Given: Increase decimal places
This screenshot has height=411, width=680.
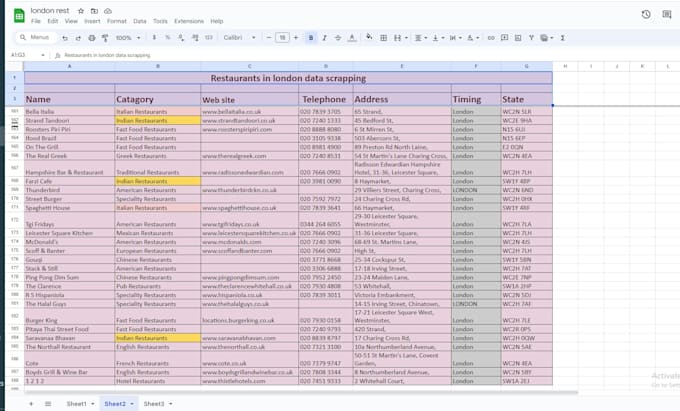Looking at the screenshot, I should tap(195, 38).
